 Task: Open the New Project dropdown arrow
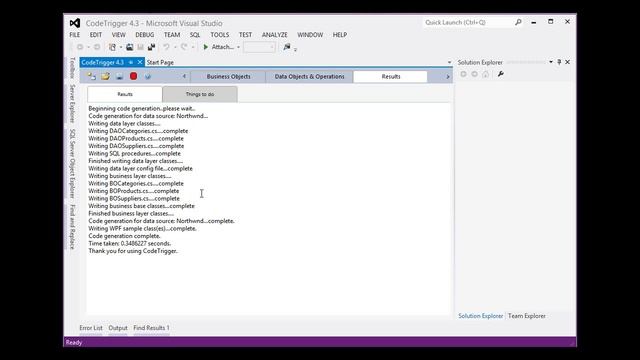coord(120,47)
